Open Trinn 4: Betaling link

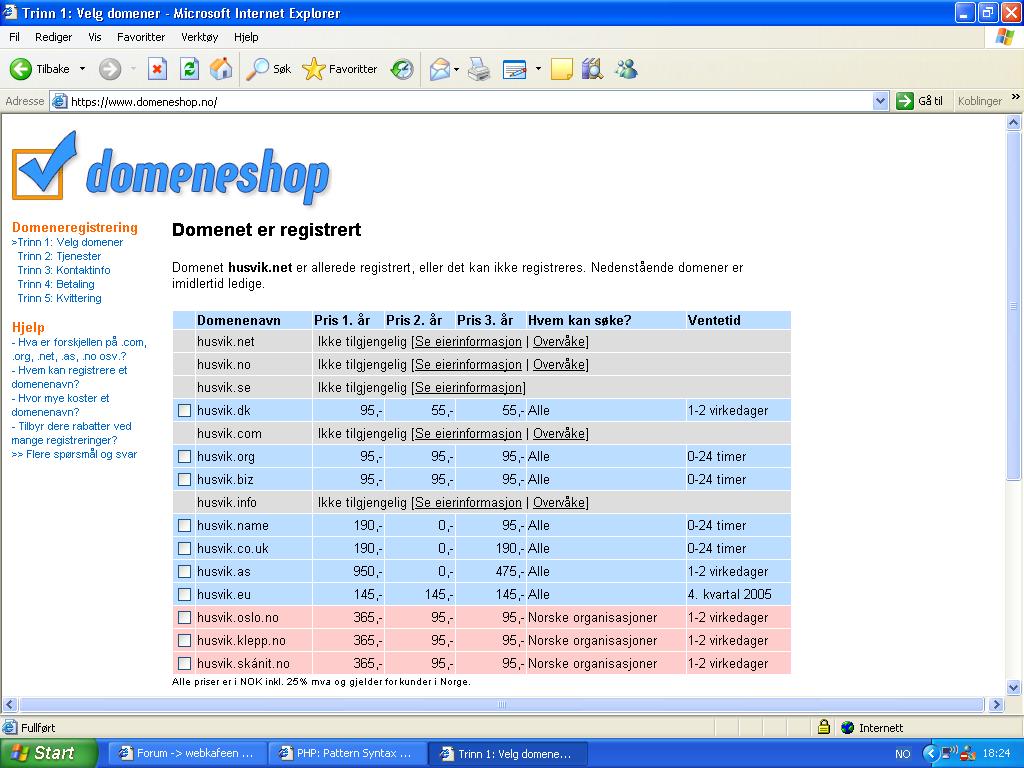pos(56,284)
